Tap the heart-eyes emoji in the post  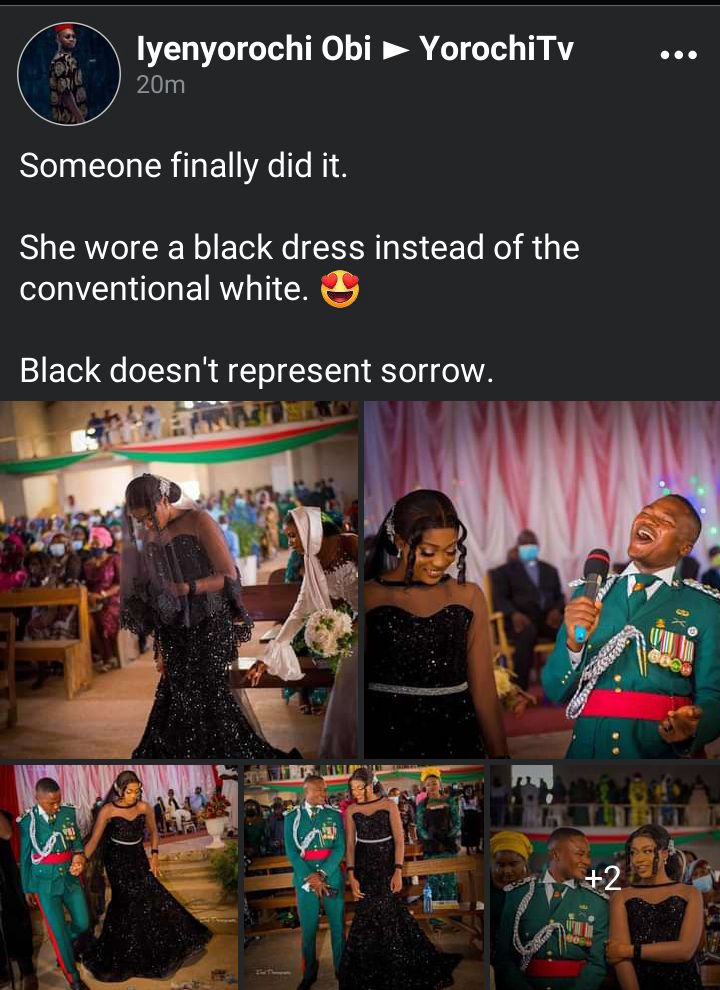340,290
